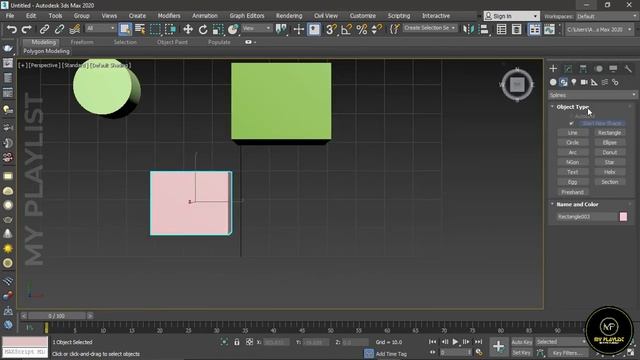The width and height of the screenshot is (640, 360).
Task: Toggle the Layer Explorer icon
Action: click(x=516, y=29)
